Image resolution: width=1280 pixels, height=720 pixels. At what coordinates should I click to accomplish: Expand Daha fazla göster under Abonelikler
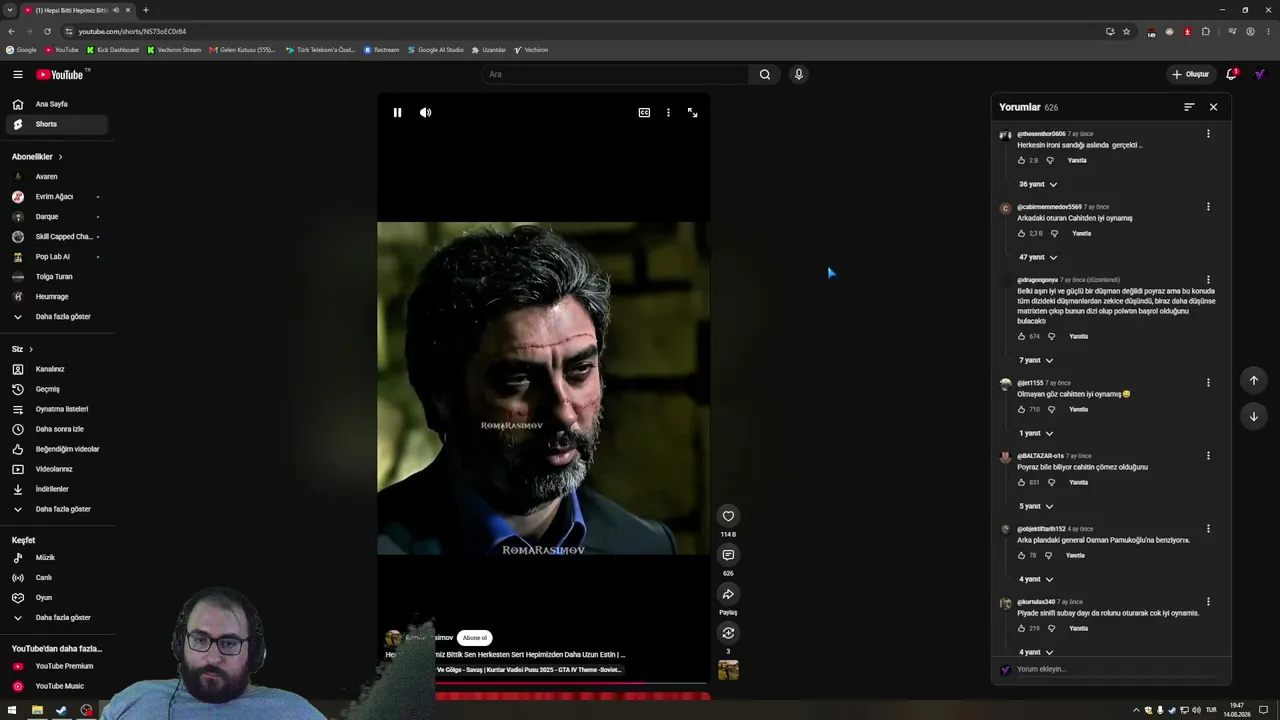point(57,317)
